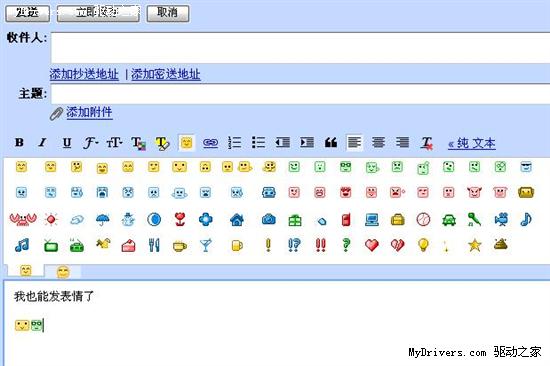Insert the crescent moon emoticon
The image size is (550, 366).
pos(154,220)
